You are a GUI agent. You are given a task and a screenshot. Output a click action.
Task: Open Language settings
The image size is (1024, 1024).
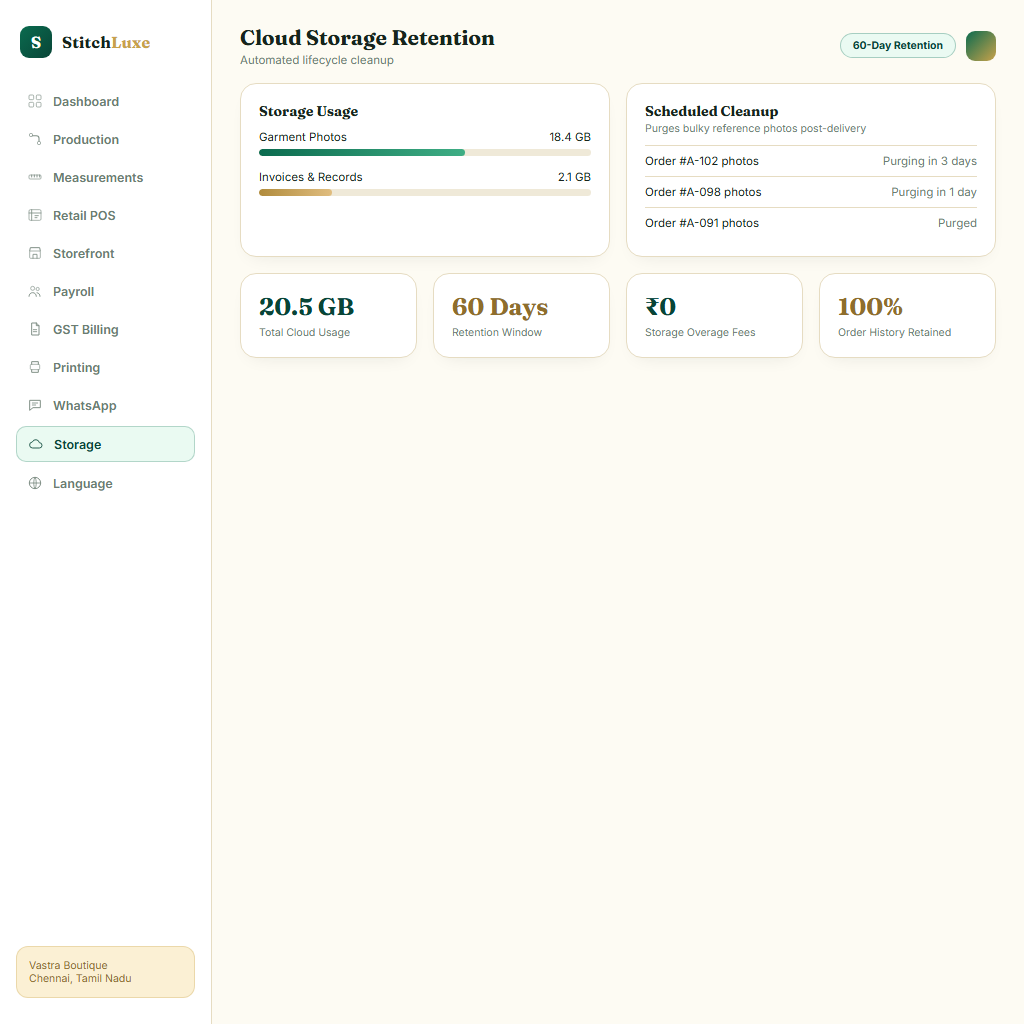click(x=105, y=483)
